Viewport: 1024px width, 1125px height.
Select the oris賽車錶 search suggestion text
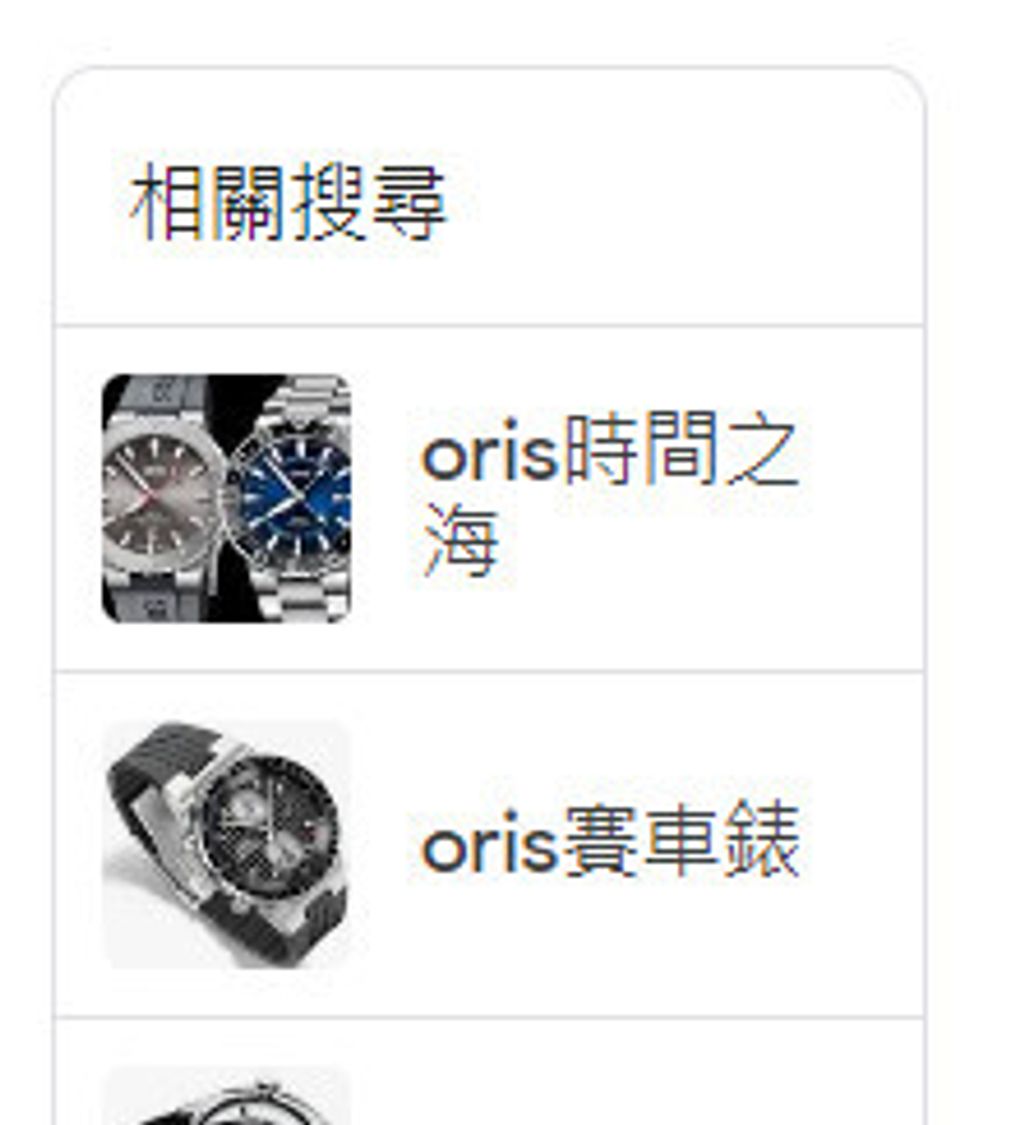pyautogui.click(x=610, y=841)
